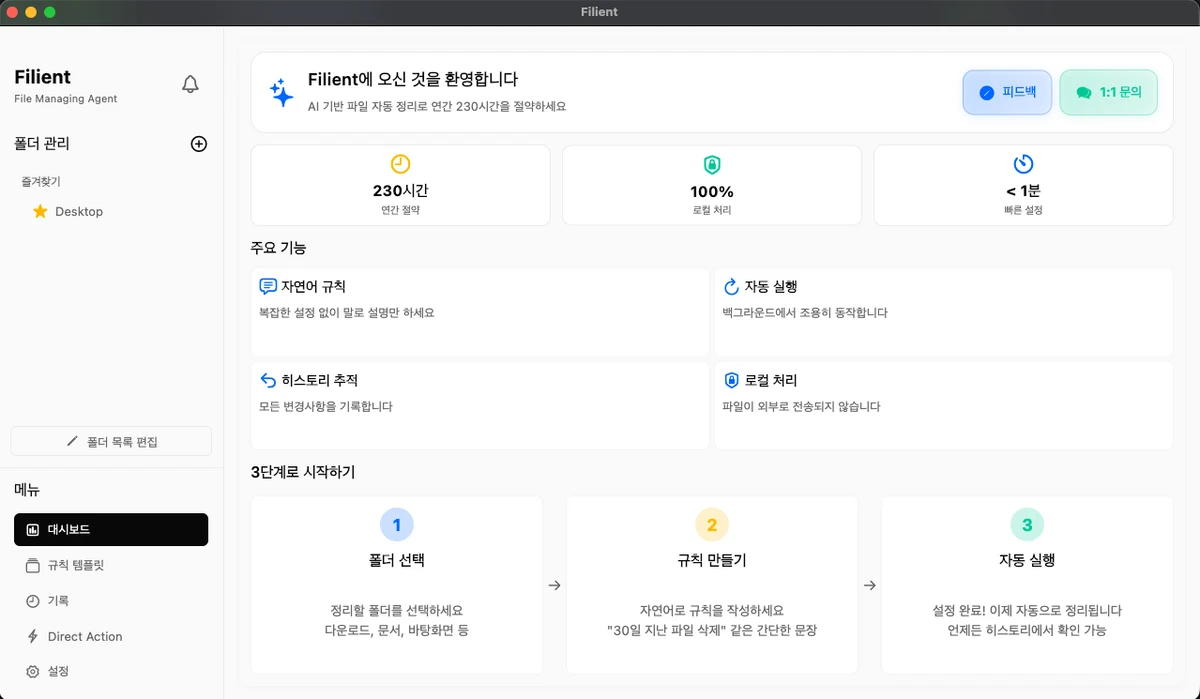Click the 연간 절약 label

pyautogui.click(x=400, y=211)
